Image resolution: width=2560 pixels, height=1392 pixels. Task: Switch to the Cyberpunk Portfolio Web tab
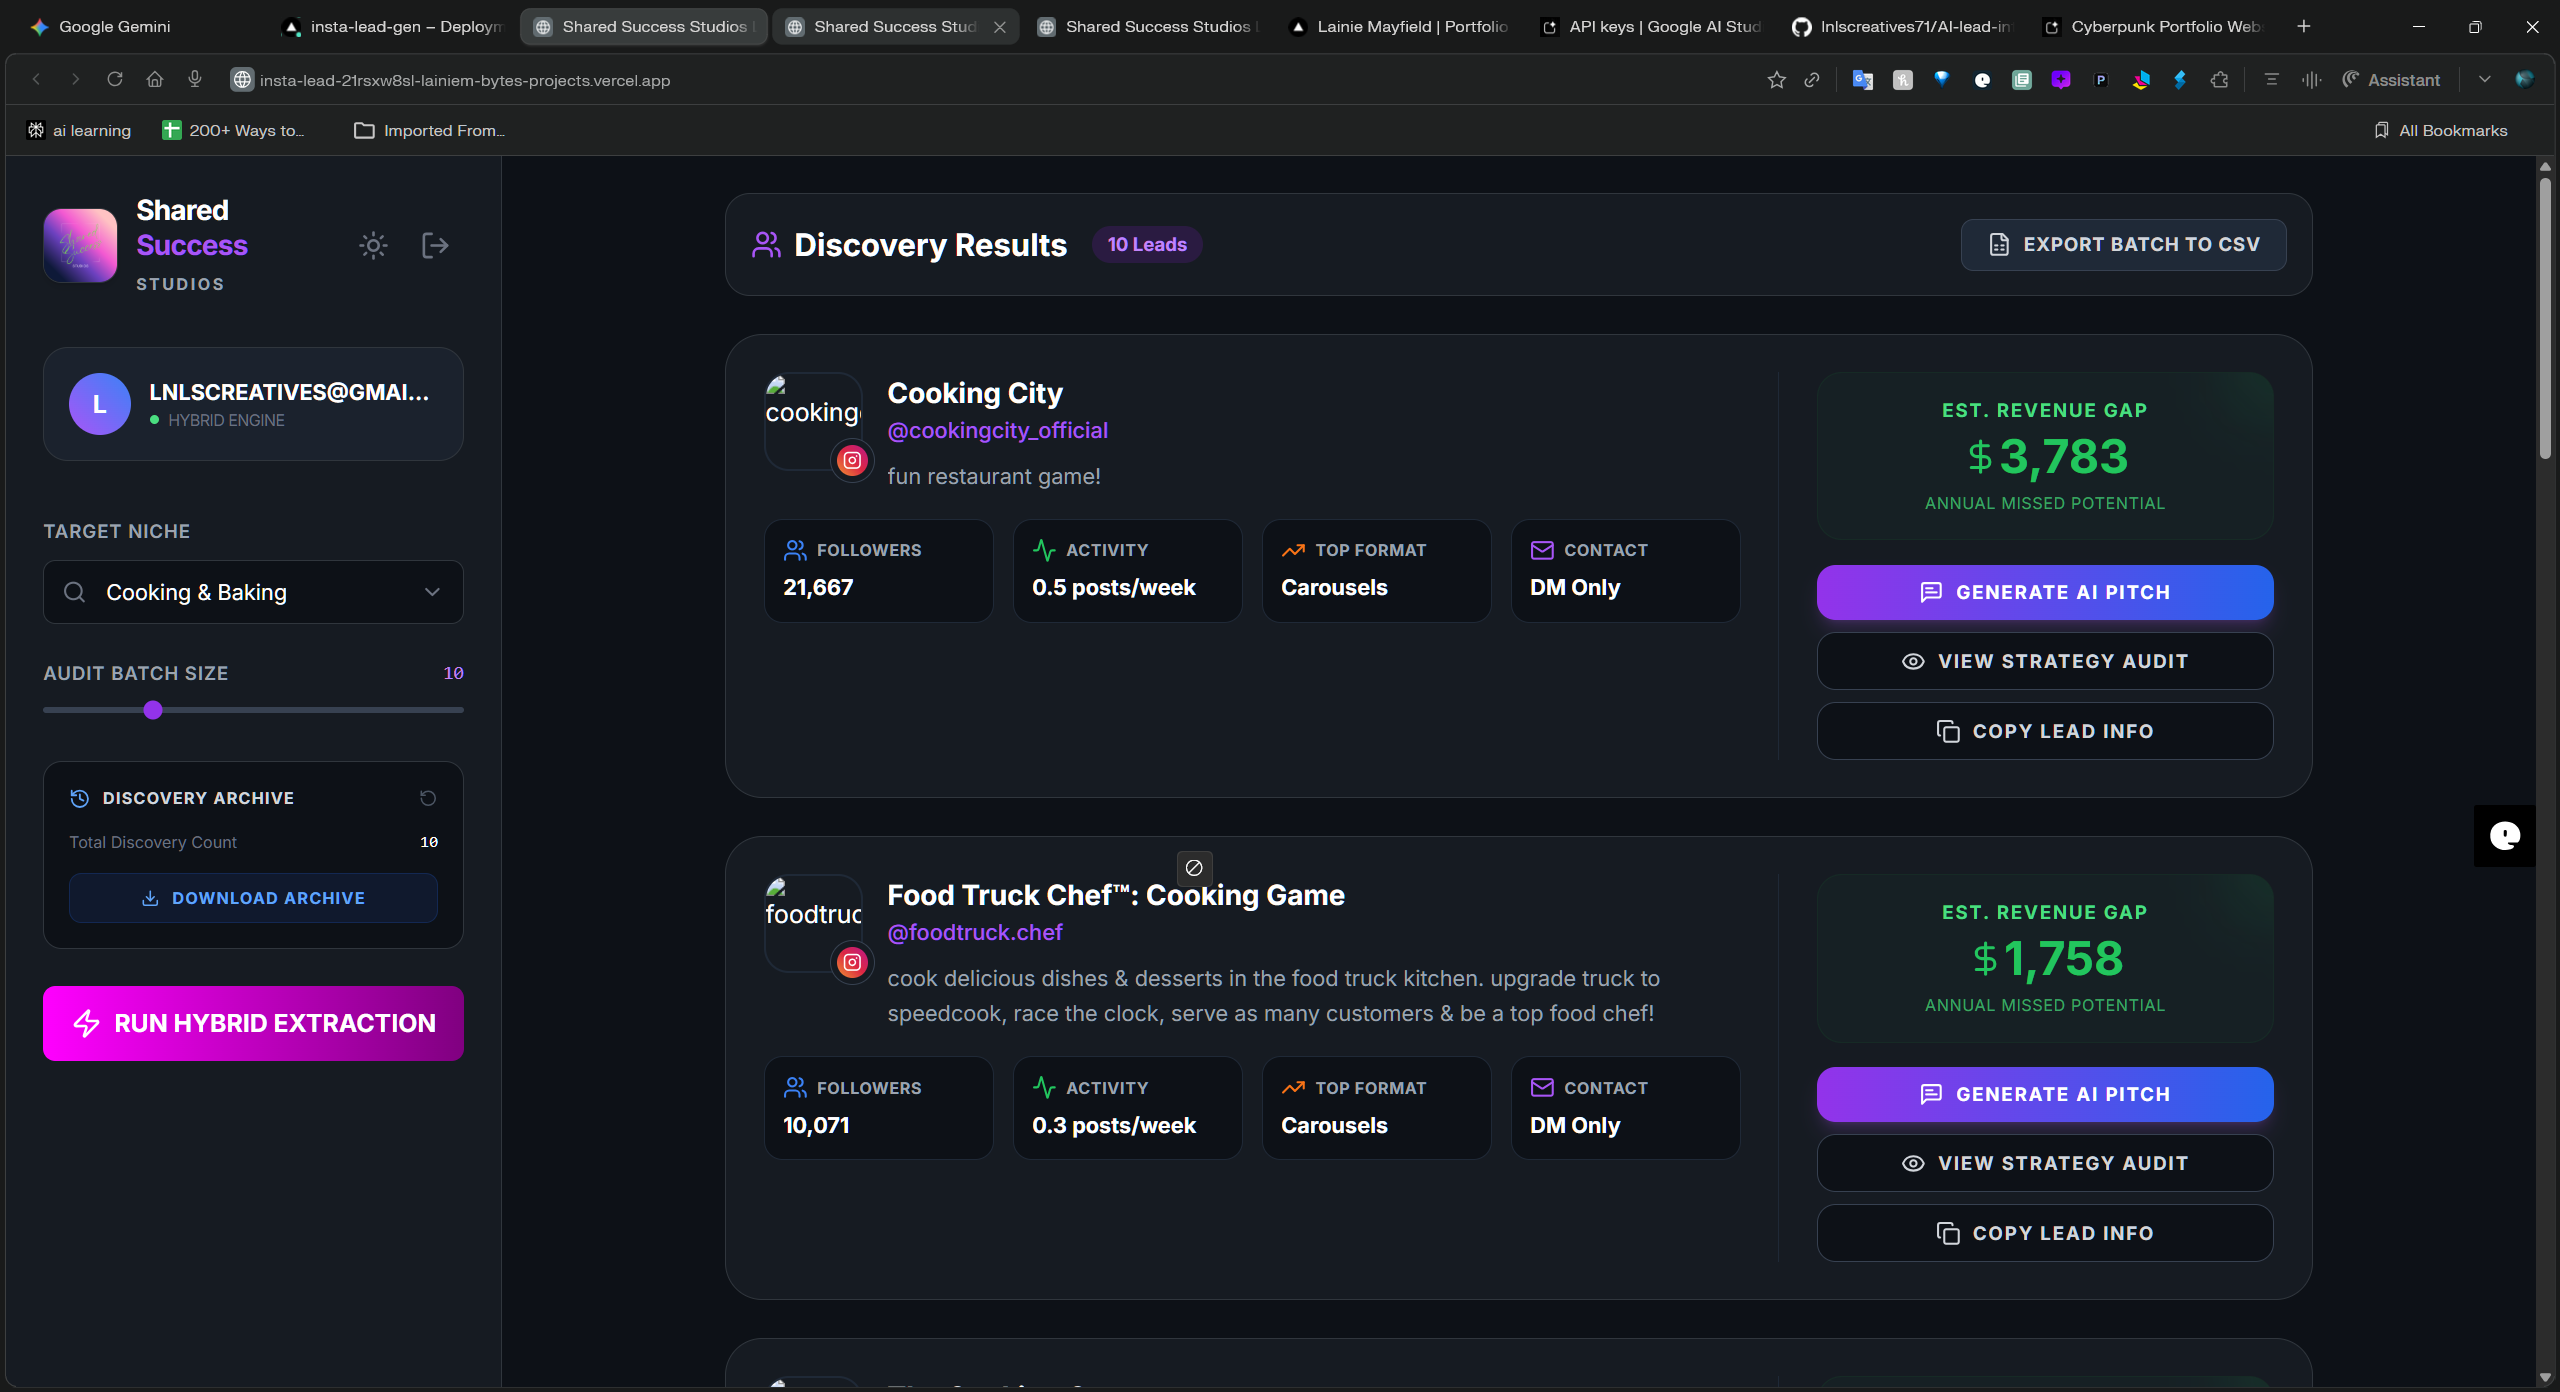pos(2154,27)
